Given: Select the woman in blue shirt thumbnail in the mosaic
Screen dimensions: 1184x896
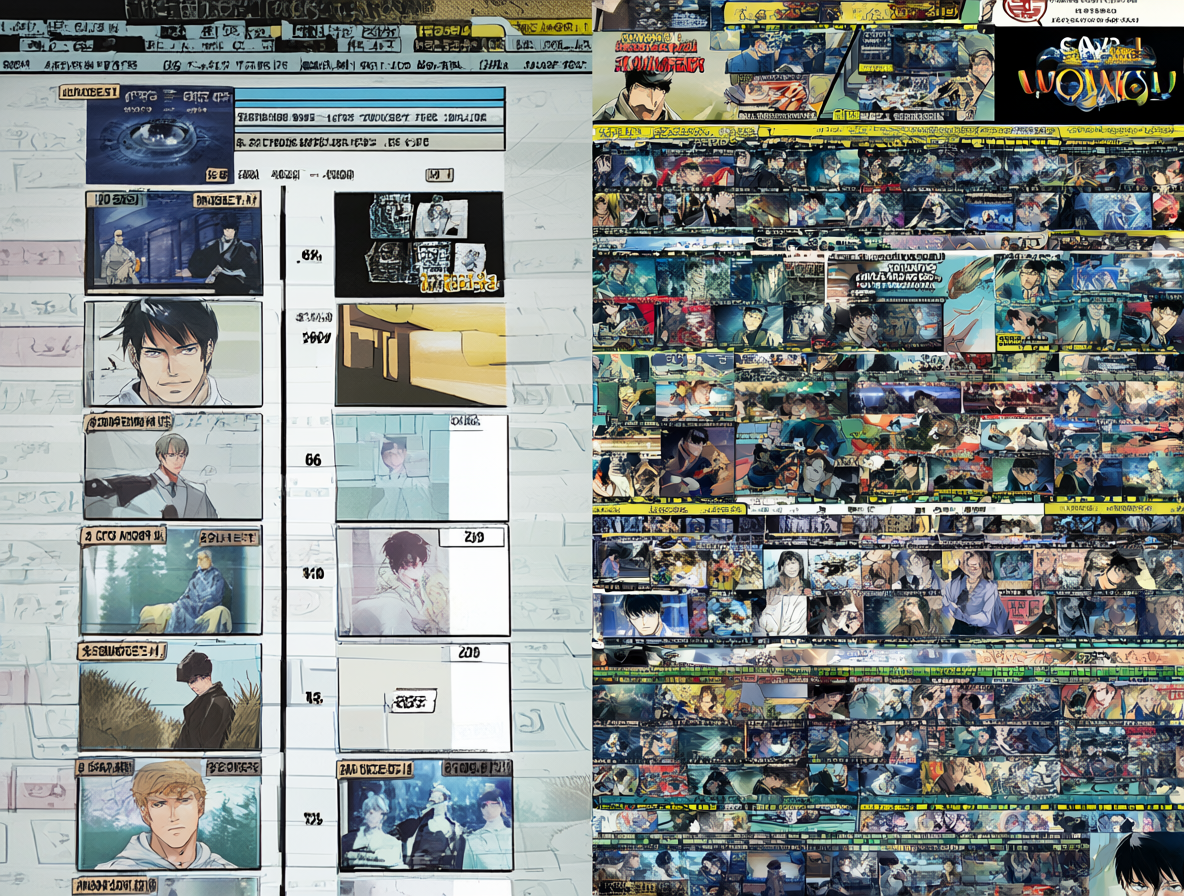Looking at the screenshot, I should 975,594.
